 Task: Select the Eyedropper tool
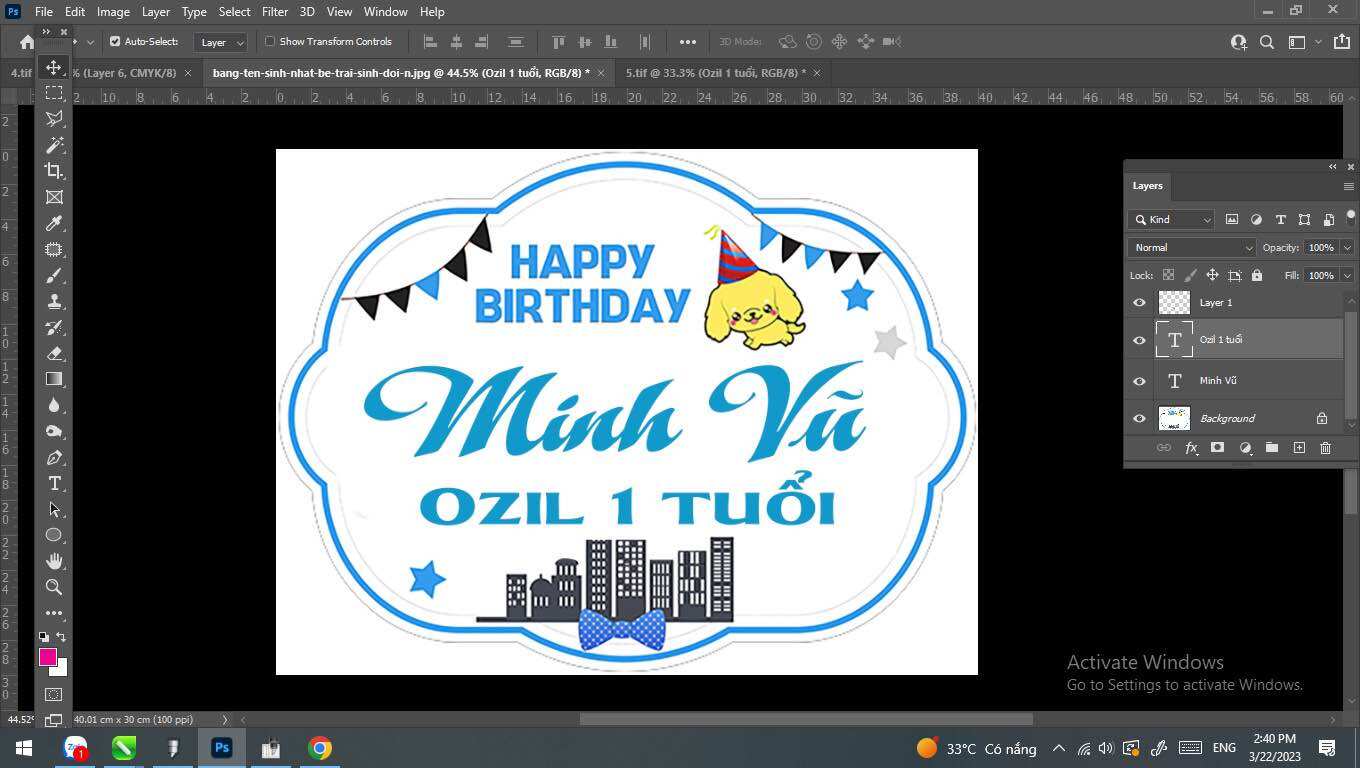point(54,223)
